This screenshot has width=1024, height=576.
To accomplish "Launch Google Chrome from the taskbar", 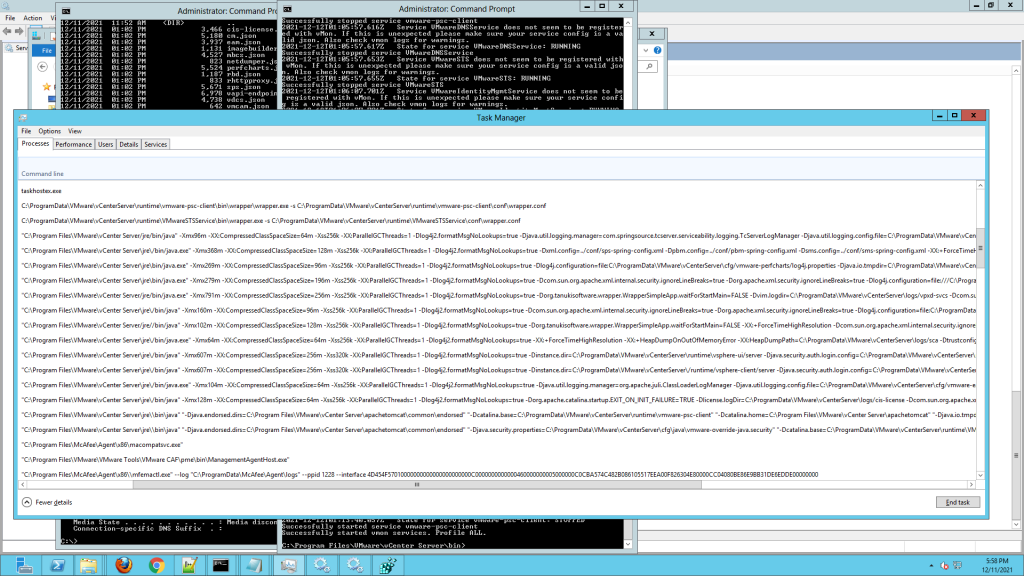I will [157, 565].
